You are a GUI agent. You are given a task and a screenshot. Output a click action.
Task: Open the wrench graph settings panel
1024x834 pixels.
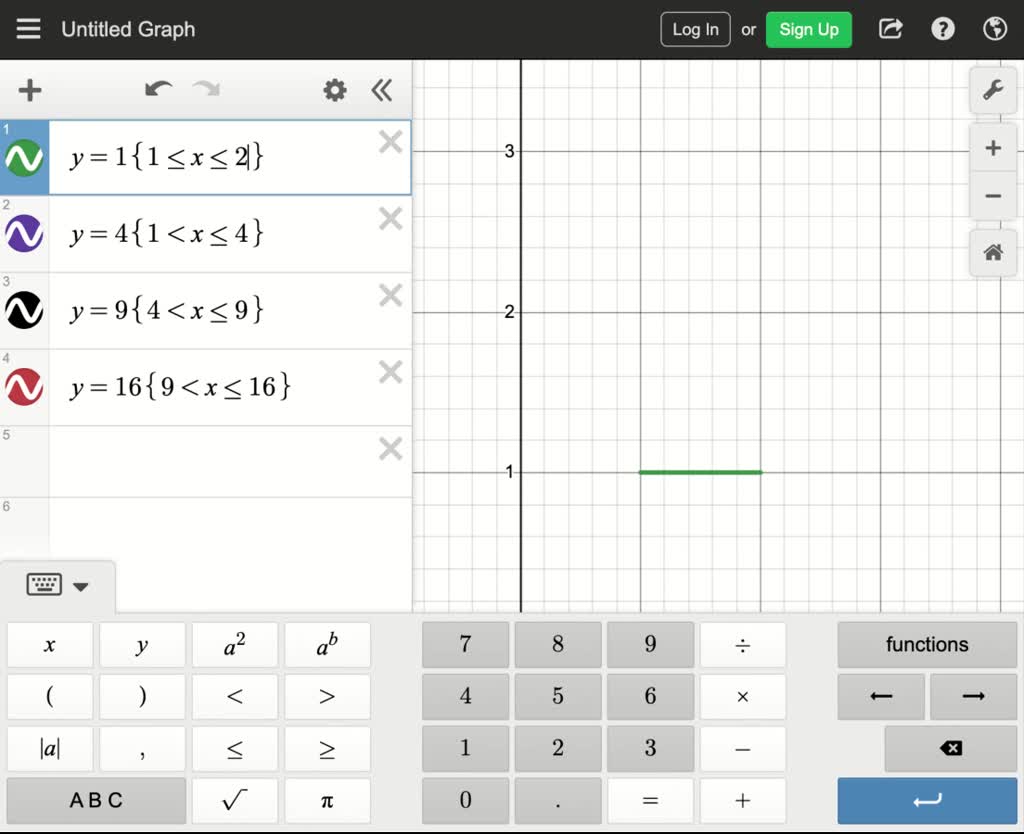992,90
